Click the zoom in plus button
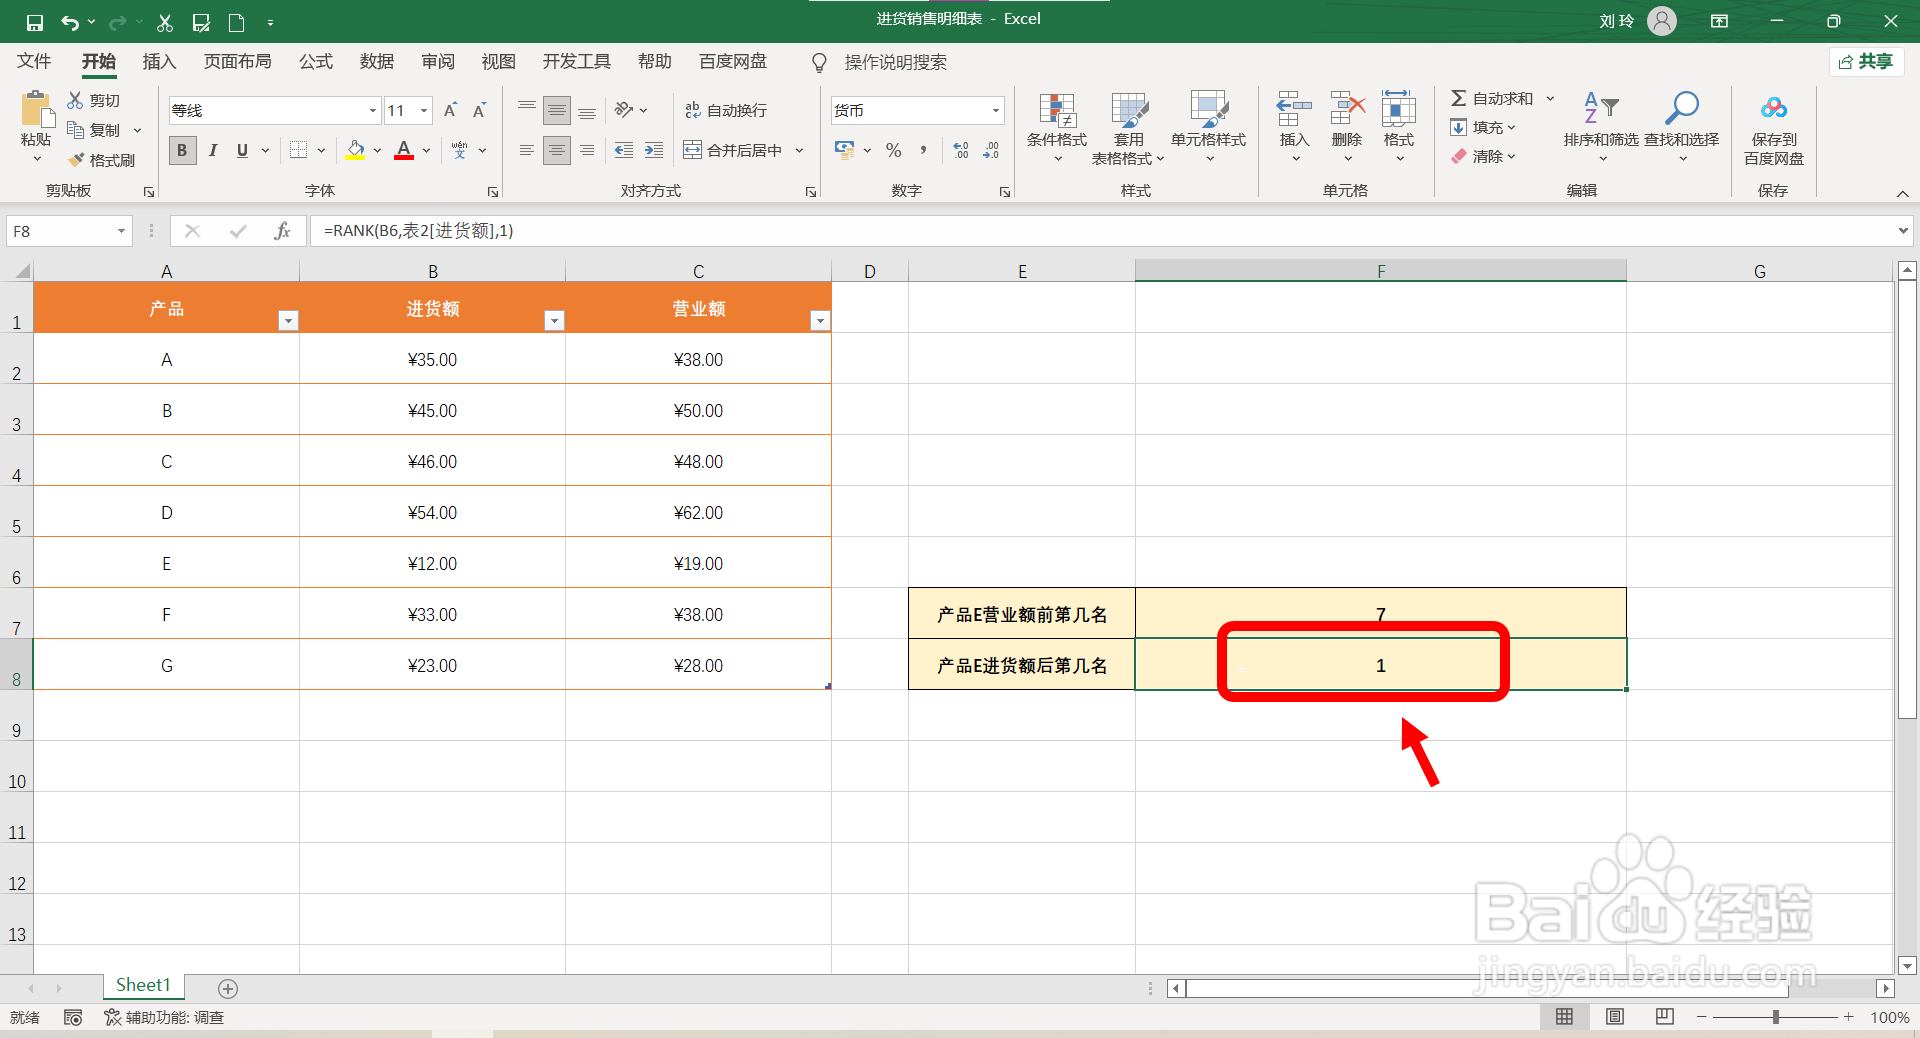Viewport: 1920px width, 1038px height. (x=1849, y=1017)
